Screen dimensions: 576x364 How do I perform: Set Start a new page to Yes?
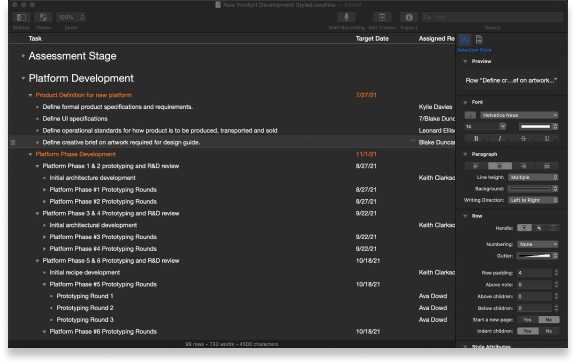(528, 320)
